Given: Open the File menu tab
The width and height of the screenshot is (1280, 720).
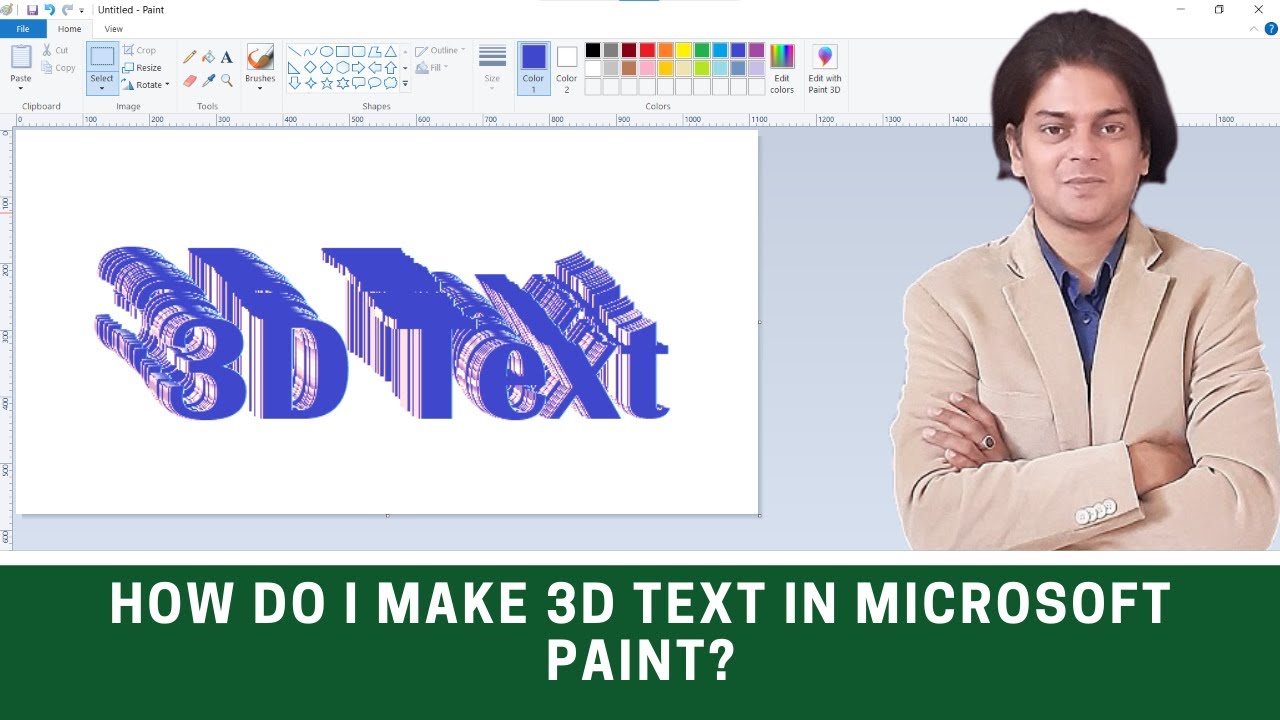Looking at the screenshot, I should click(22, 29).
